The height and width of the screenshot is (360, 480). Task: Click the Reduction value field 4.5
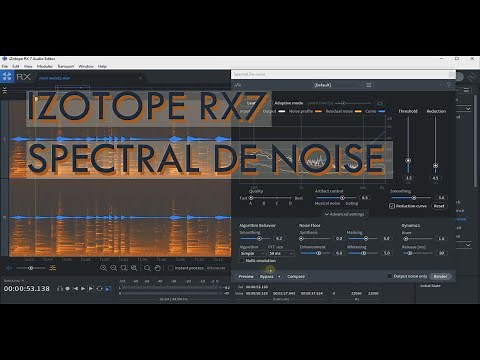[x=435, y=178]
